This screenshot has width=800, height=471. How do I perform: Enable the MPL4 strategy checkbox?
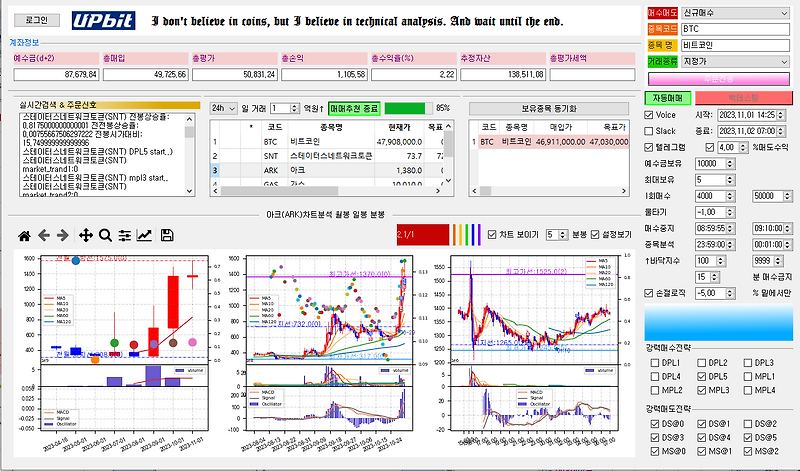pyautogui.click(x=748, y=390)
